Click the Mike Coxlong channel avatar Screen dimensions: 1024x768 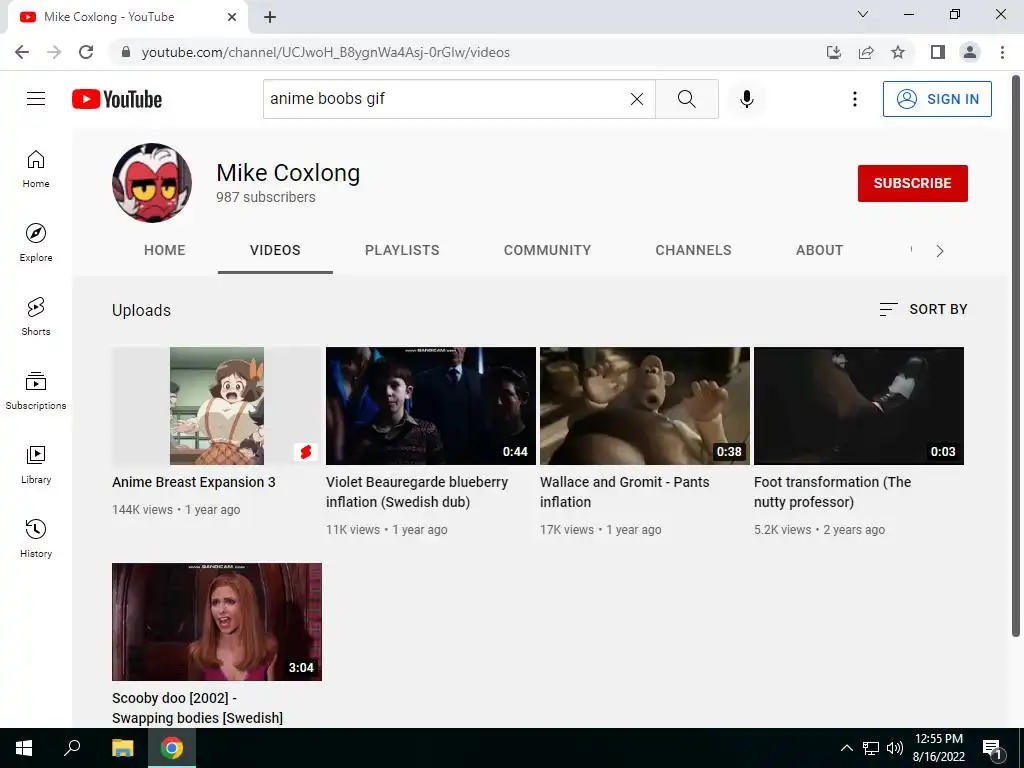(152, 183)
